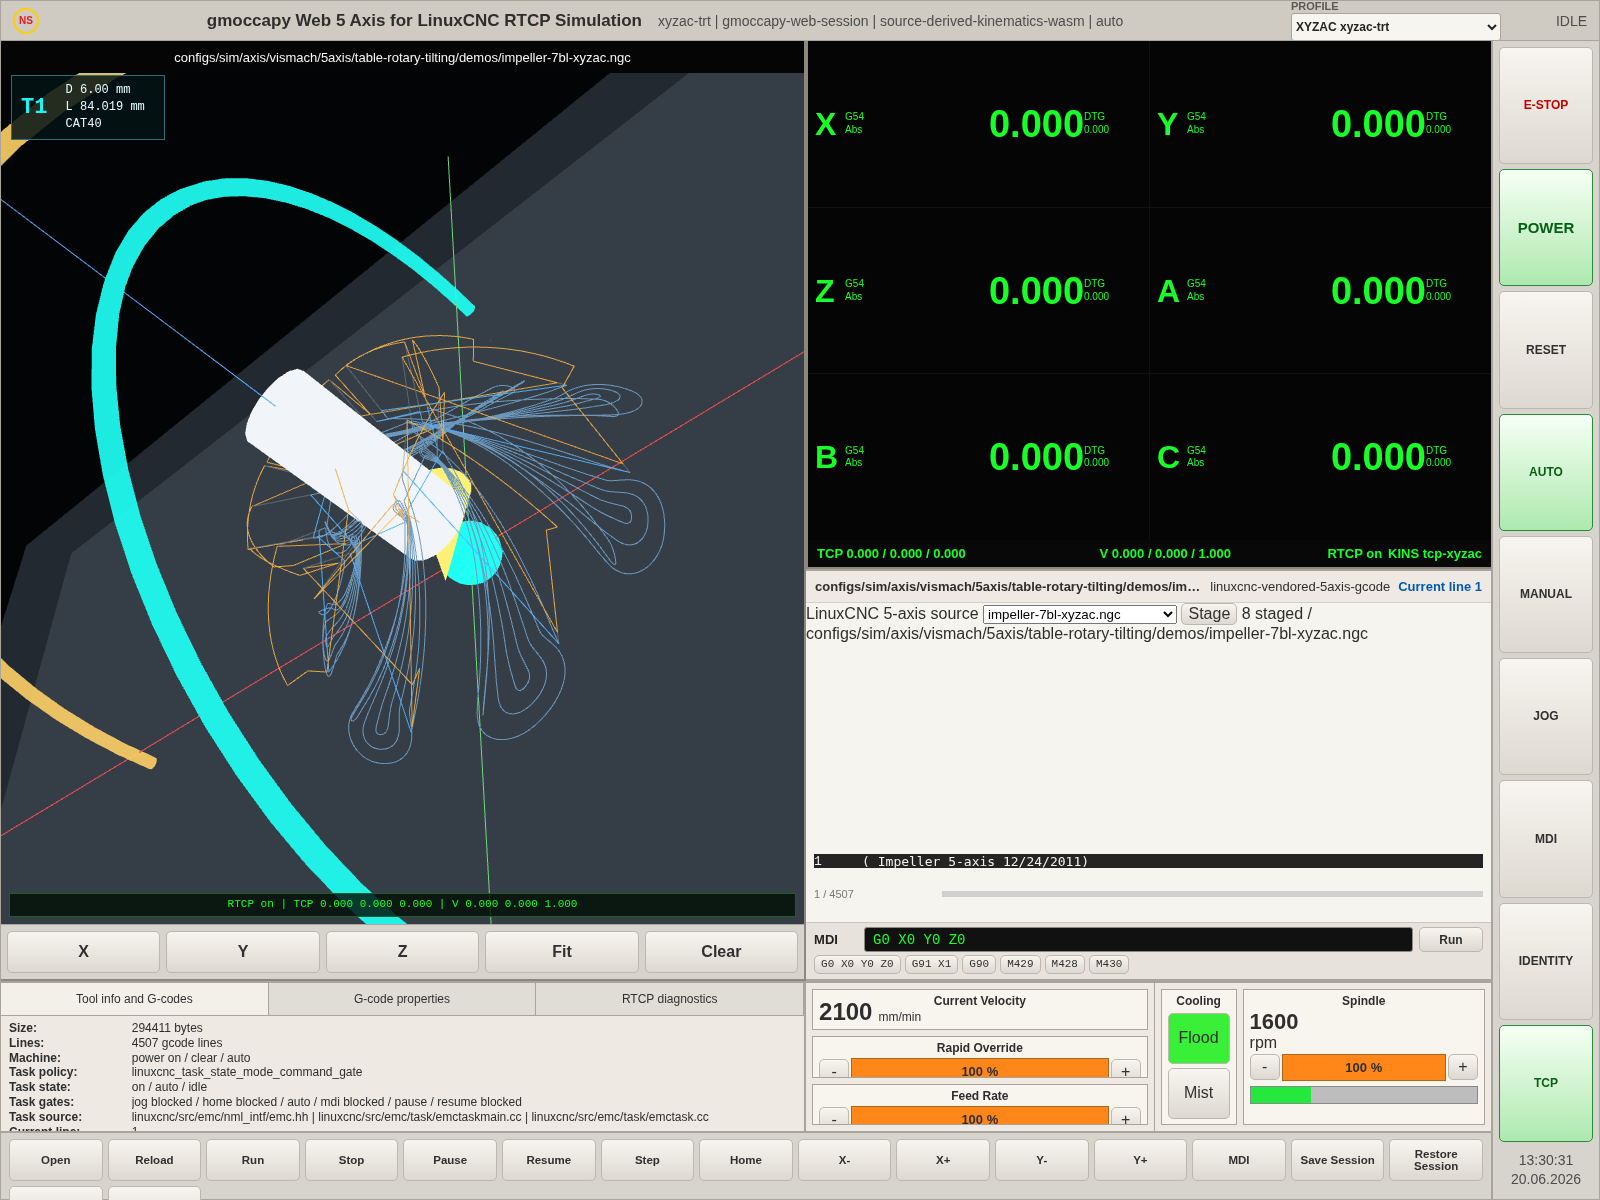Switch to the G-code properties tab
The width and height of the screenshot is (1600, 1200).
[402, 999]
